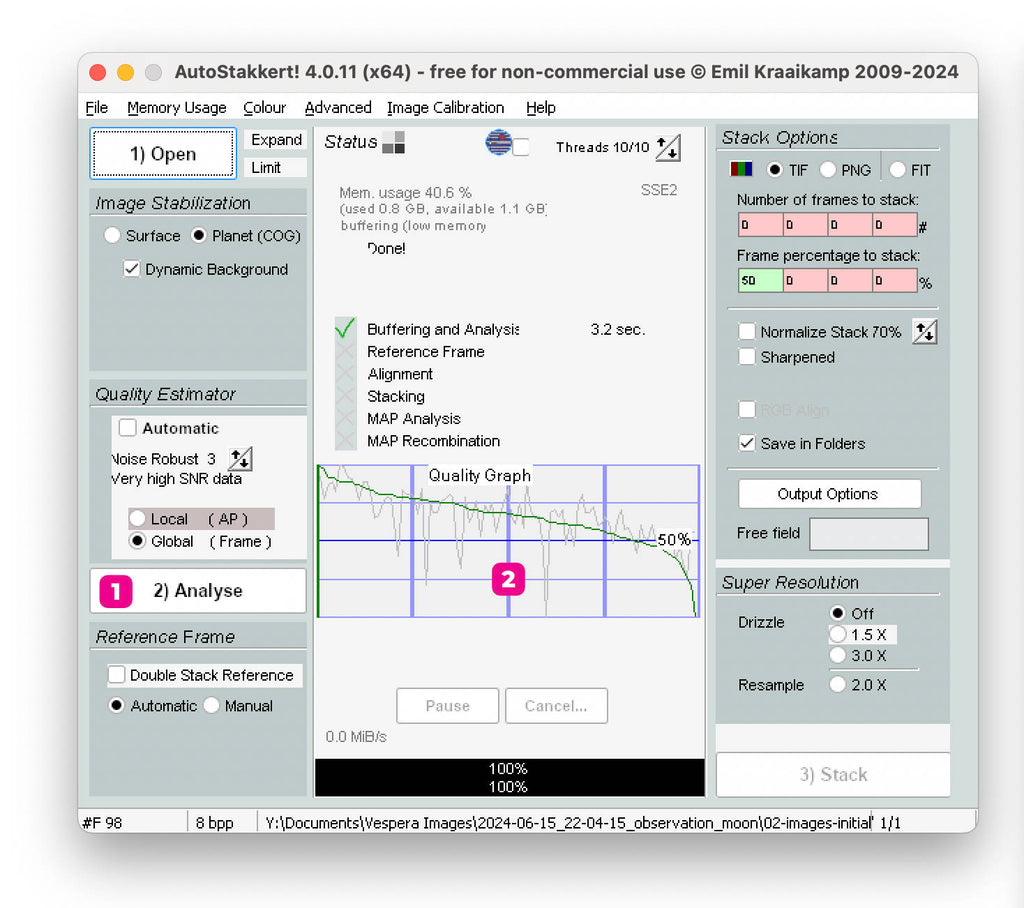
Task: Open the Colour menu
Action: pyautogui.click(x=264, y=107)
